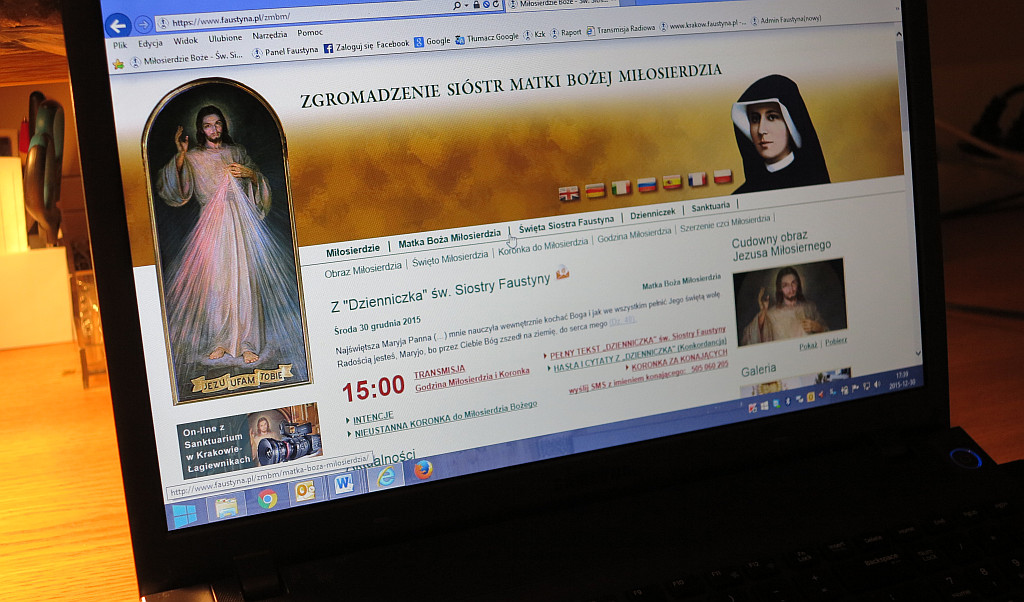Open the NIEUSTANNA KORONKA do Miłosierdzia Bożego link
Screen dimensions: 1024x602
coord(445,418)
